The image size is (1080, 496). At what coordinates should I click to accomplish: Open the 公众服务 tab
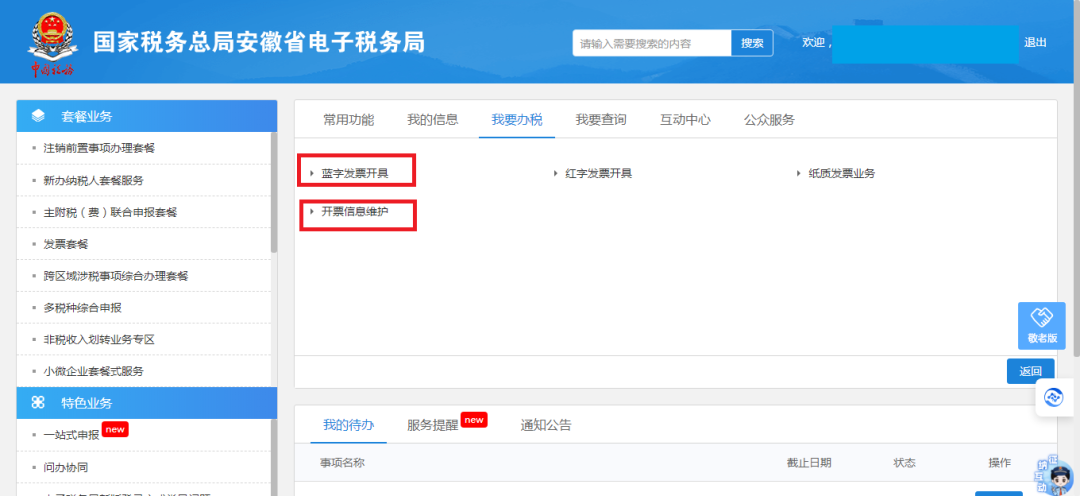pos(769,120)
